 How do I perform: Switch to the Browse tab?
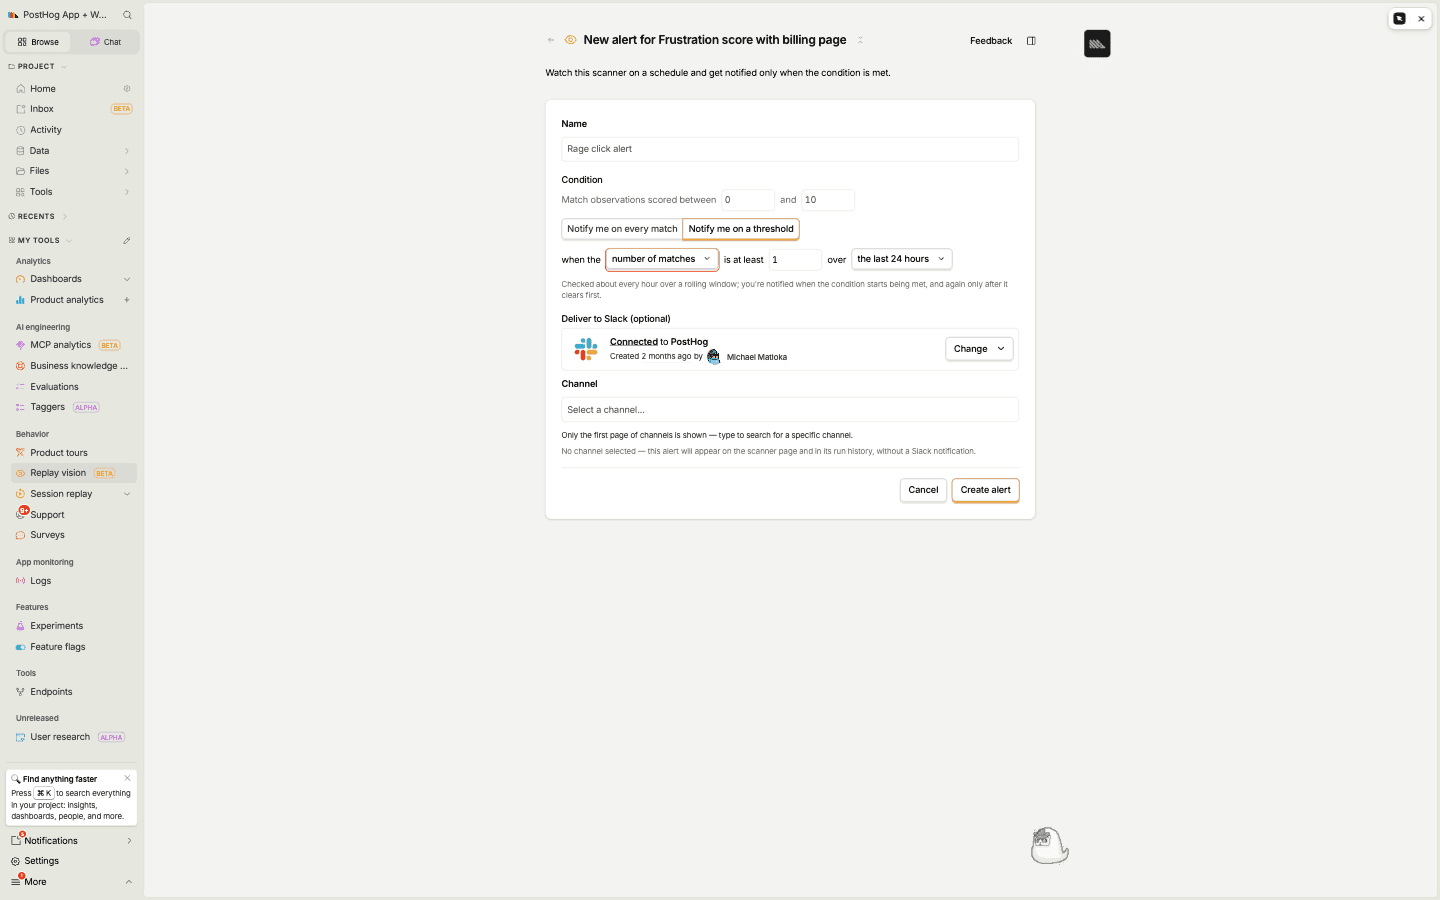(x=38, y=42)
